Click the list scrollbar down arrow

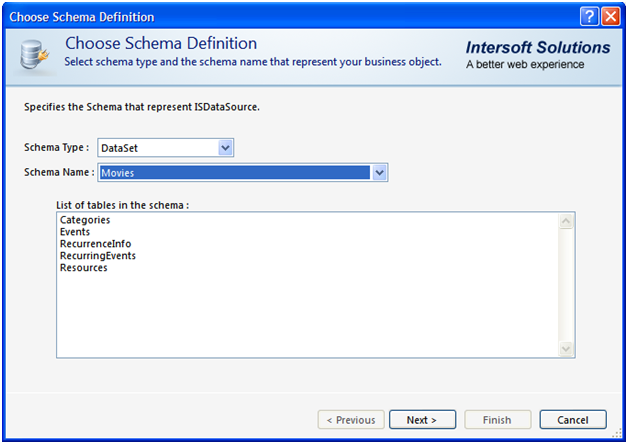coord(566,348)
